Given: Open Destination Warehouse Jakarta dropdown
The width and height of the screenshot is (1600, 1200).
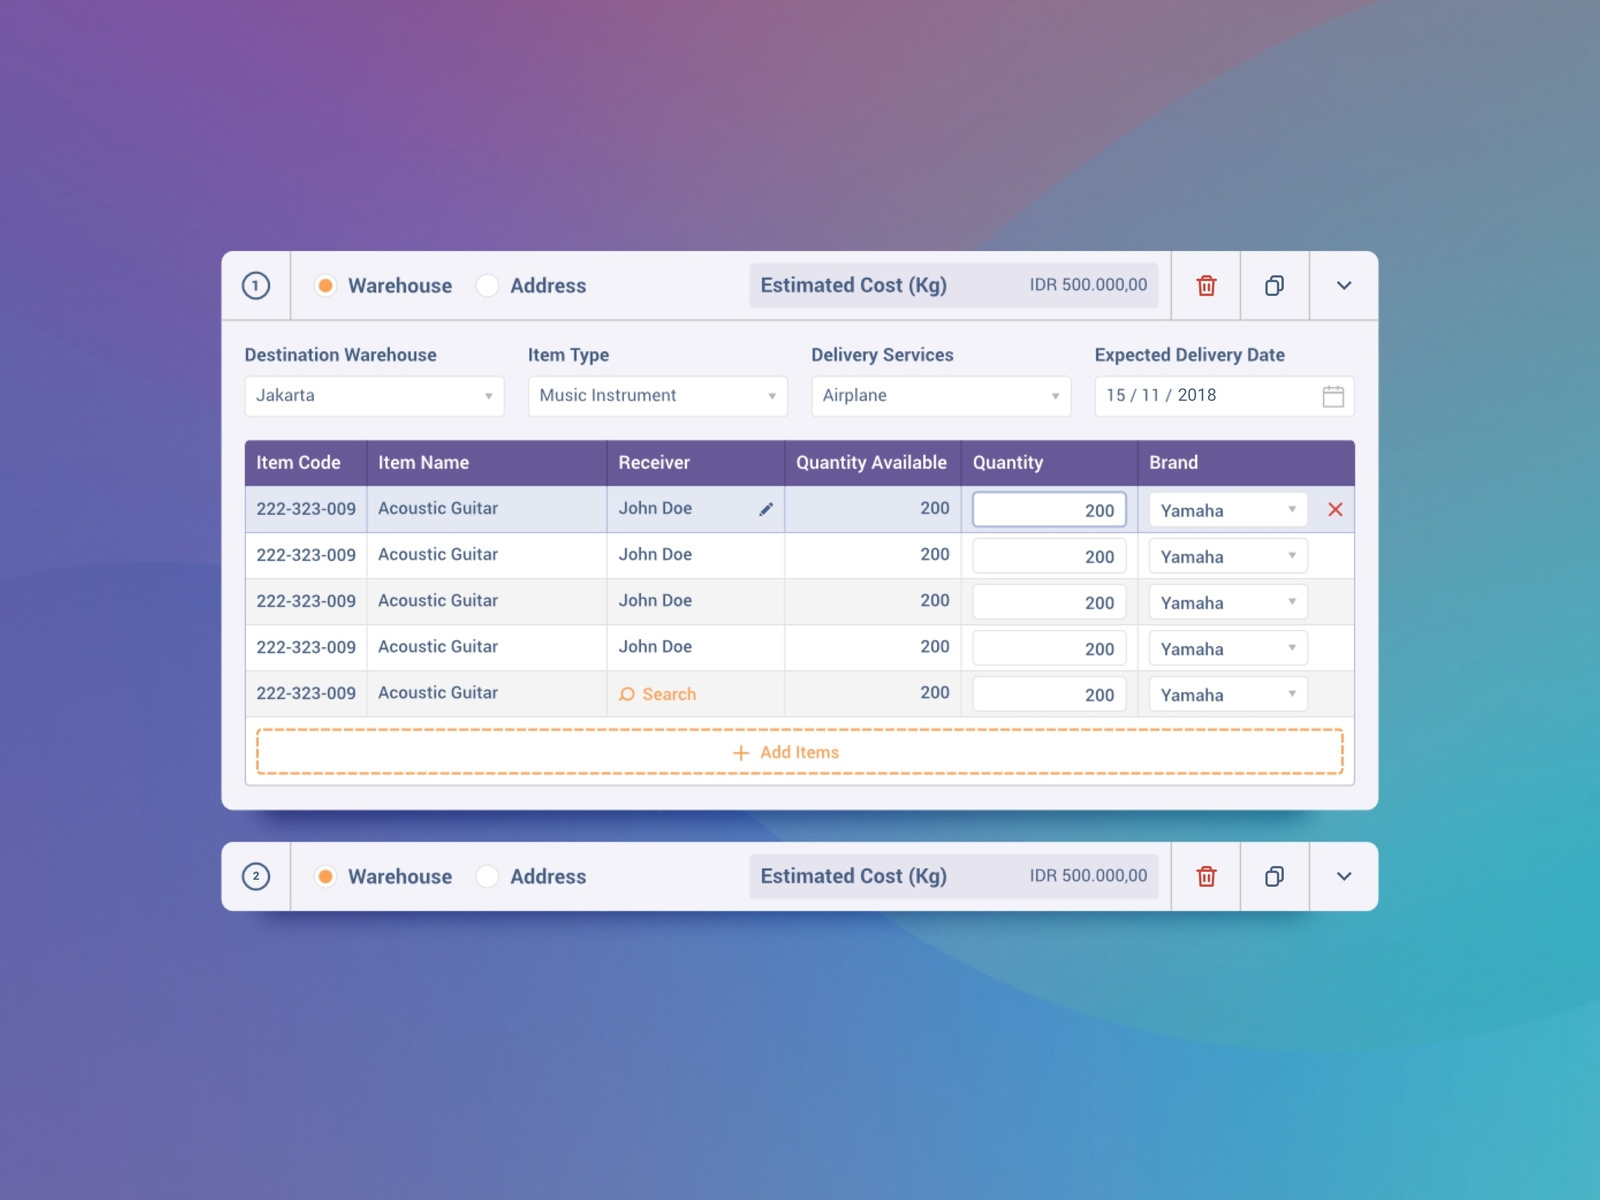Looking at the screenshot, I should 374,396.
